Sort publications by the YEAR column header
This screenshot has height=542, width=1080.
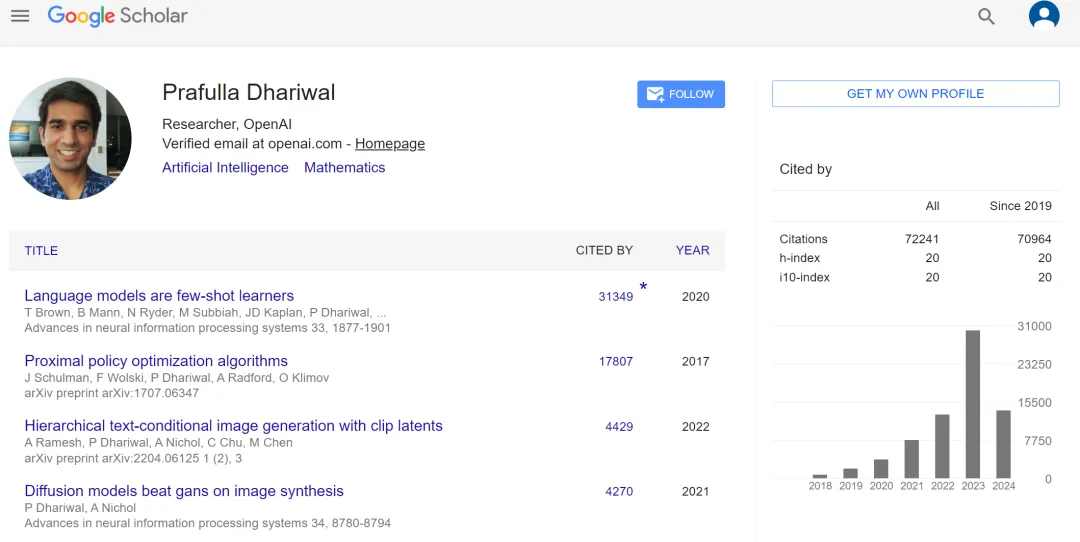tap(692, 251)
